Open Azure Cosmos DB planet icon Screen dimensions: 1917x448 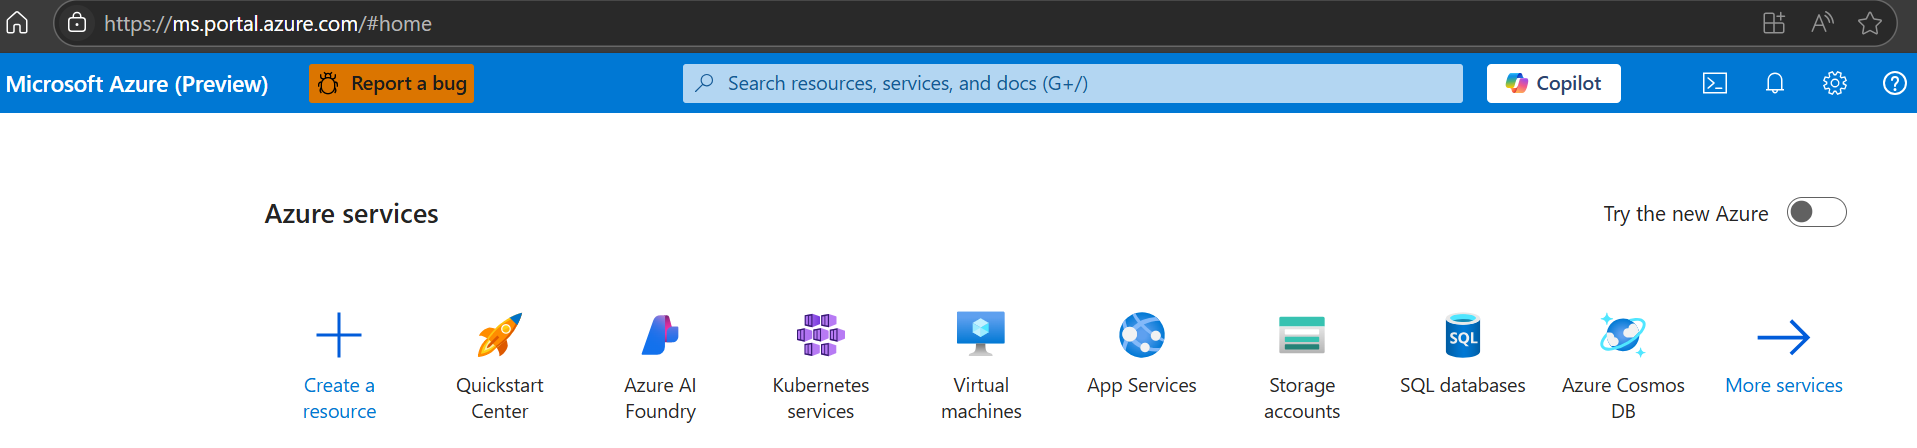click(1623, 335)
